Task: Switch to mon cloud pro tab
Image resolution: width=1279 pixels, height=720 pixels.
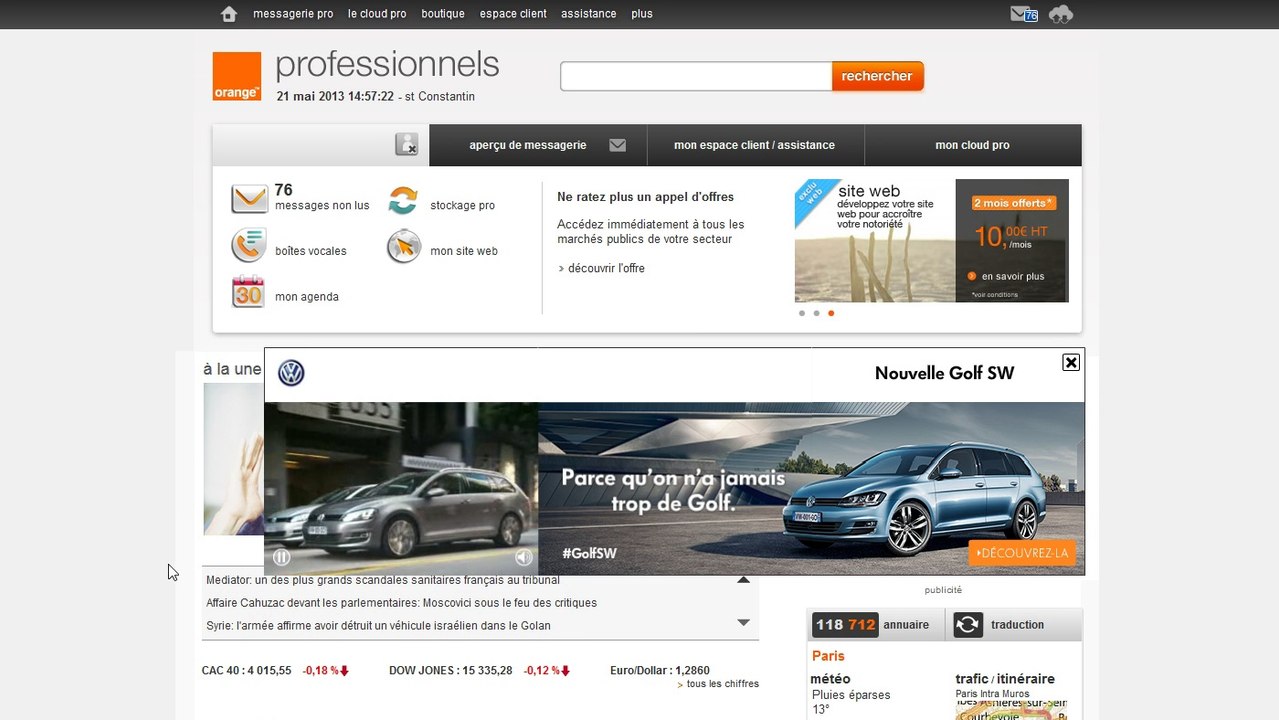Action: [973, 145]
